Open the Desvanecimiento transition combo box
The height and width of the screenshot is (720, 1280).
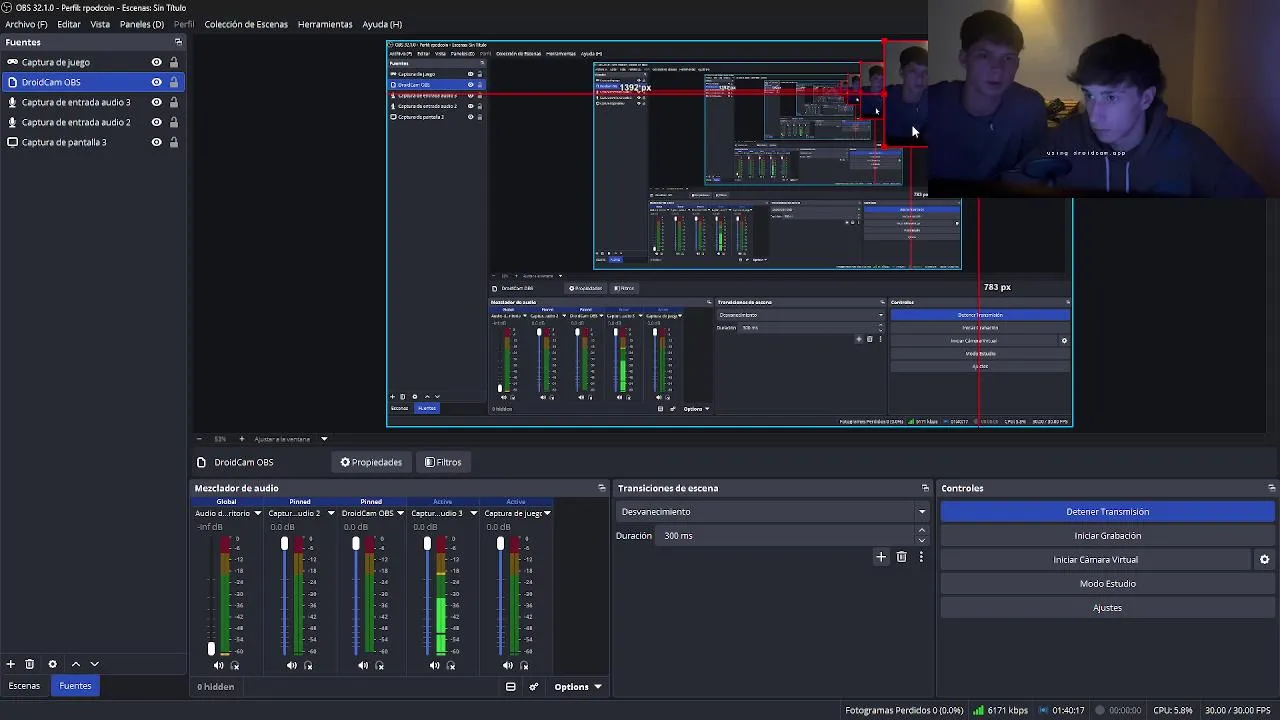[772, 512]
